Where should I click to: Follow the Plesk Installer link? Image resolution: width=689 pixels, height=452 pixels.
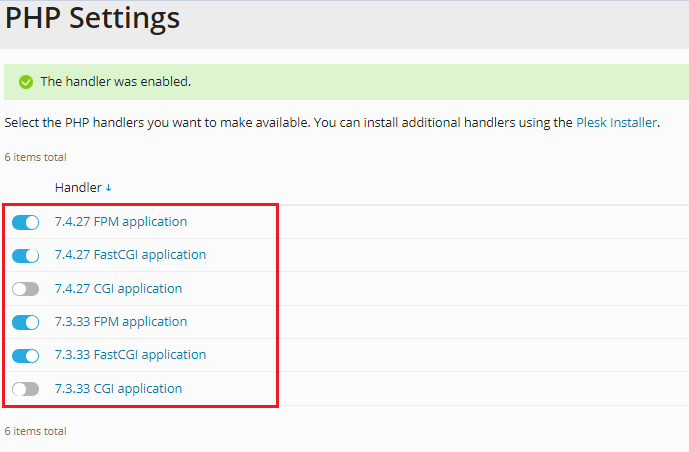616,123
